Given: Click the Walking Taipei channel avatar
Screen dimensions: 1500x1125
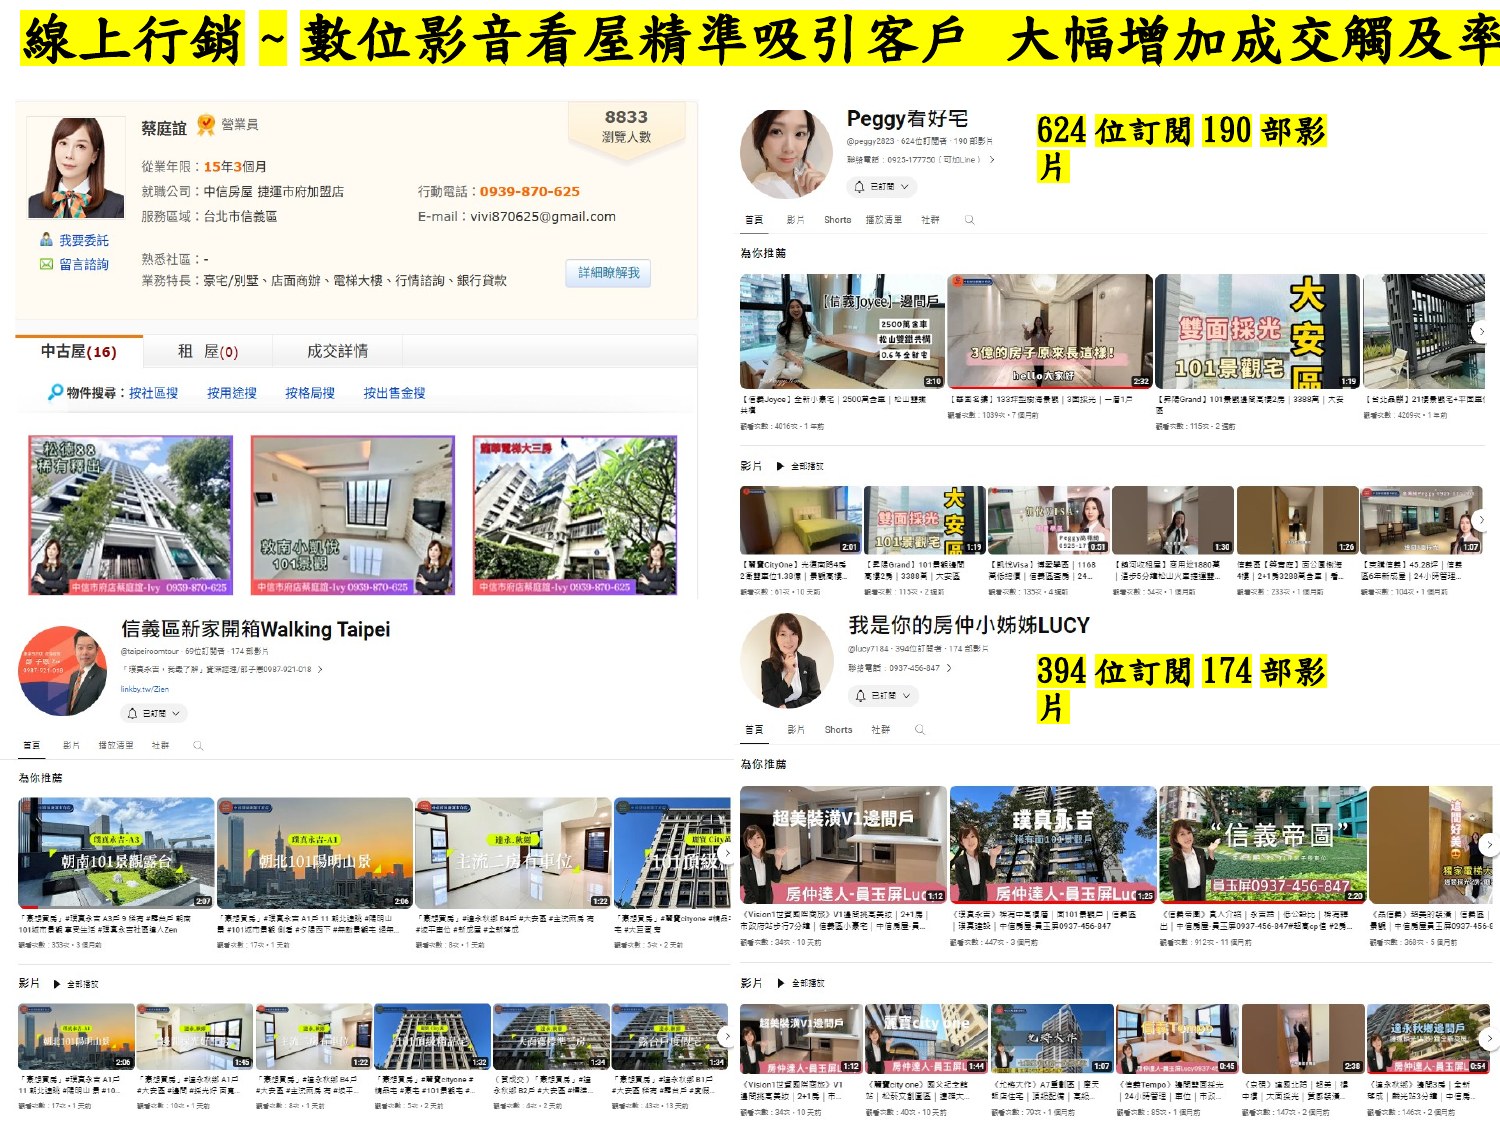Looking at the screenshot, I should 64,671.
